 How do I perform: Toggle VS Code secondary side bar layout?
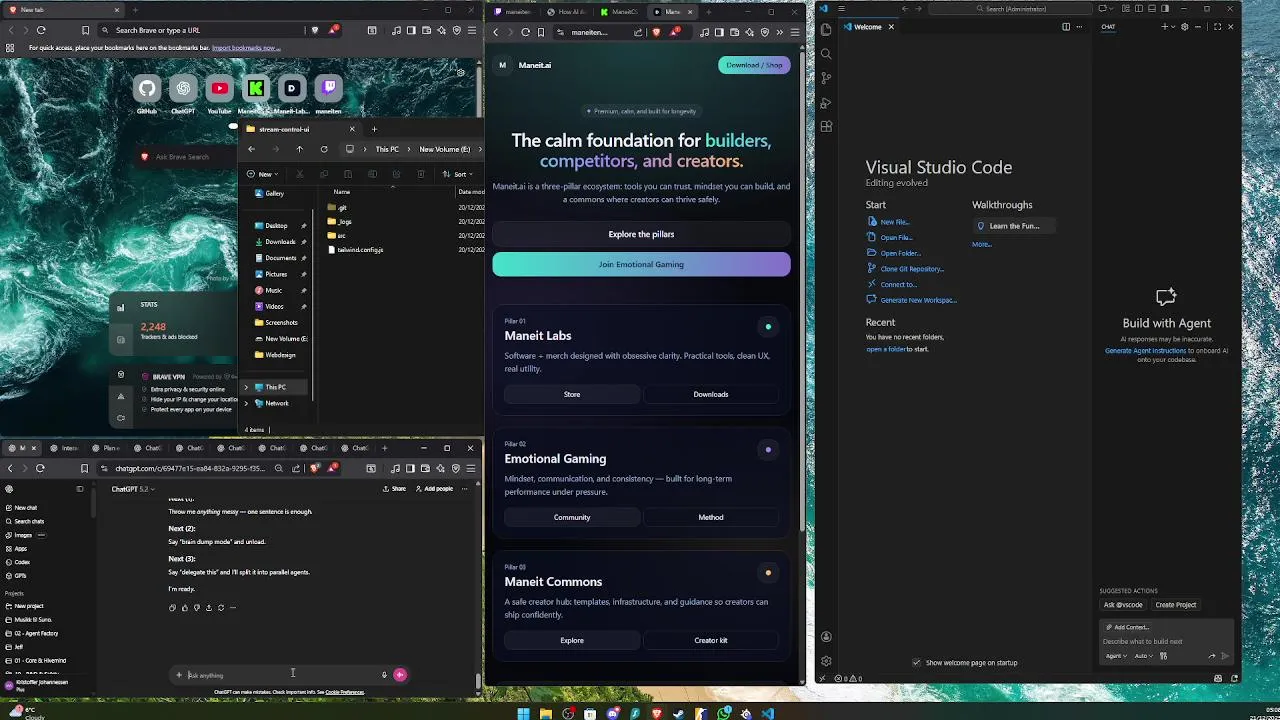pyautogui.click(x=1165, y=9)
